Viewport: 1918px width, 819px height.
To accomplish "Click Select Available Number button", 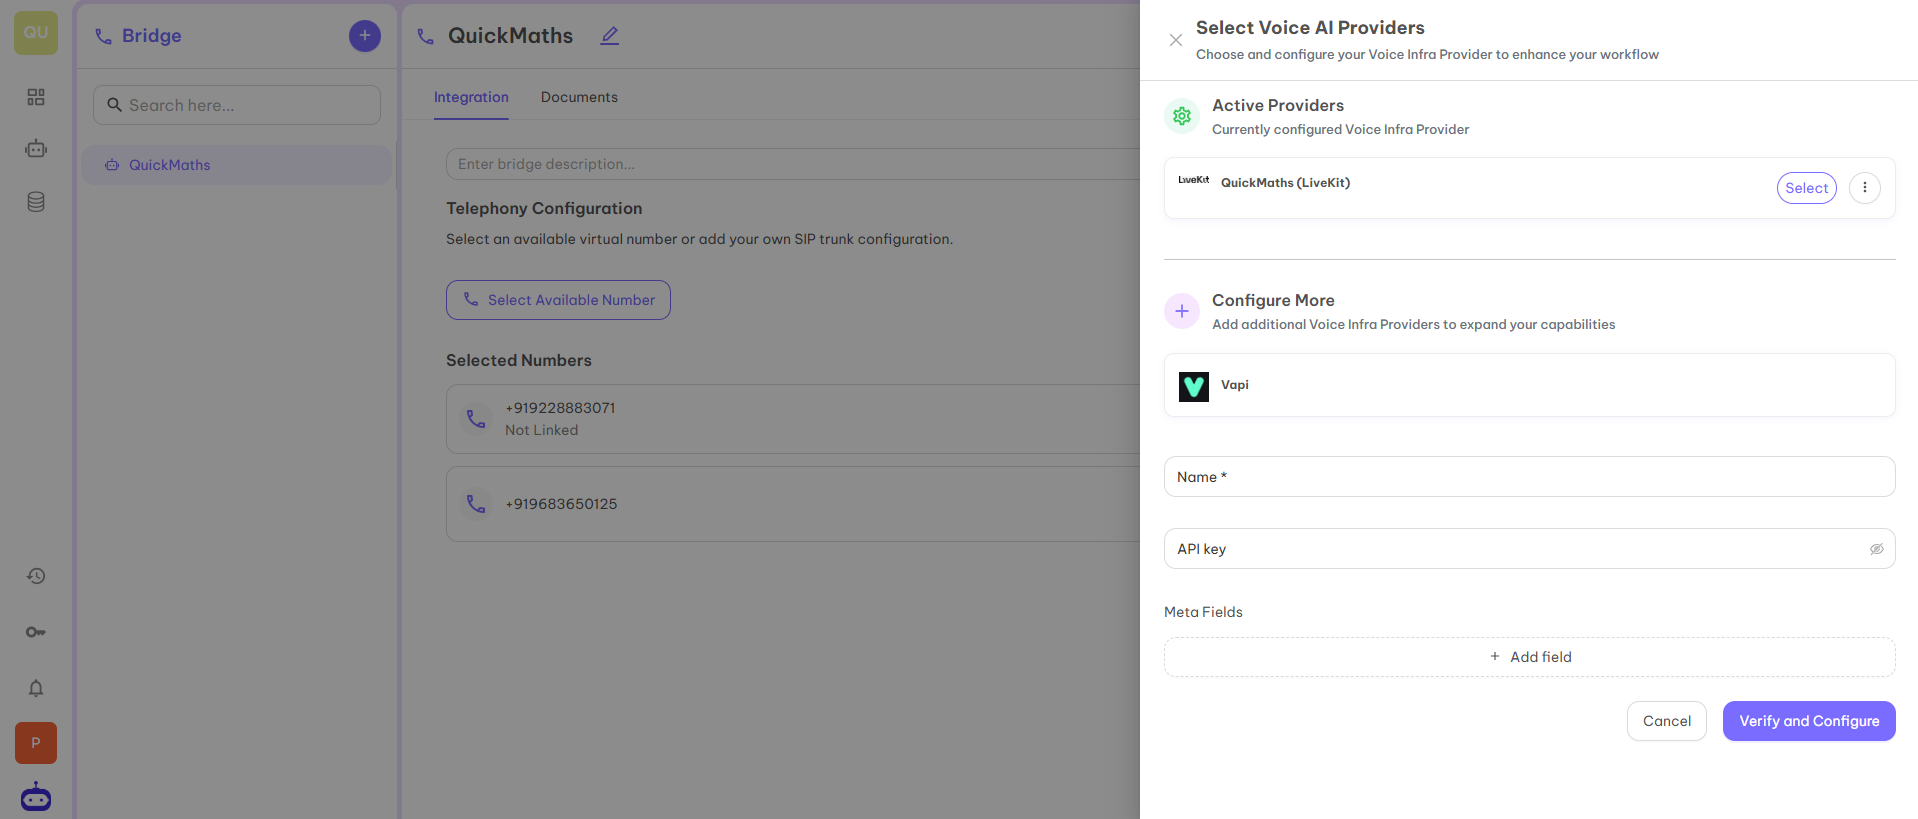I will [558, 300].
